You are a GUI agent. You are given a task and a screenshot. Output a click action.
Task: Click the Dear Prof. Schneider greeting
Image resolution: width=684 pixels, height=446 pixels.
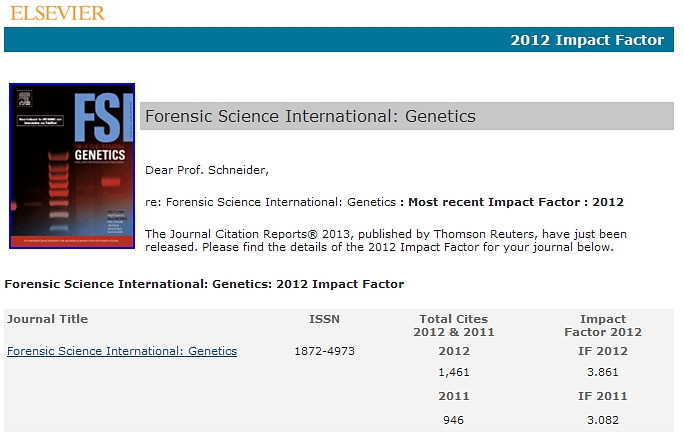(x=207, y=170)
